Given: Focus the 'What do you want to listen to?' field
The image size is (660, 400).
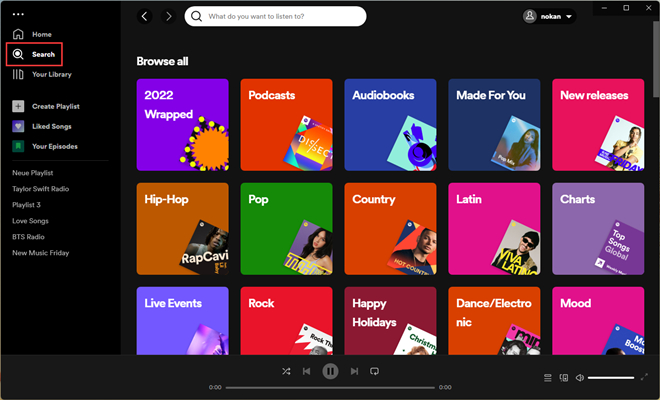Looking at the screenshot, I should point(275,16).
